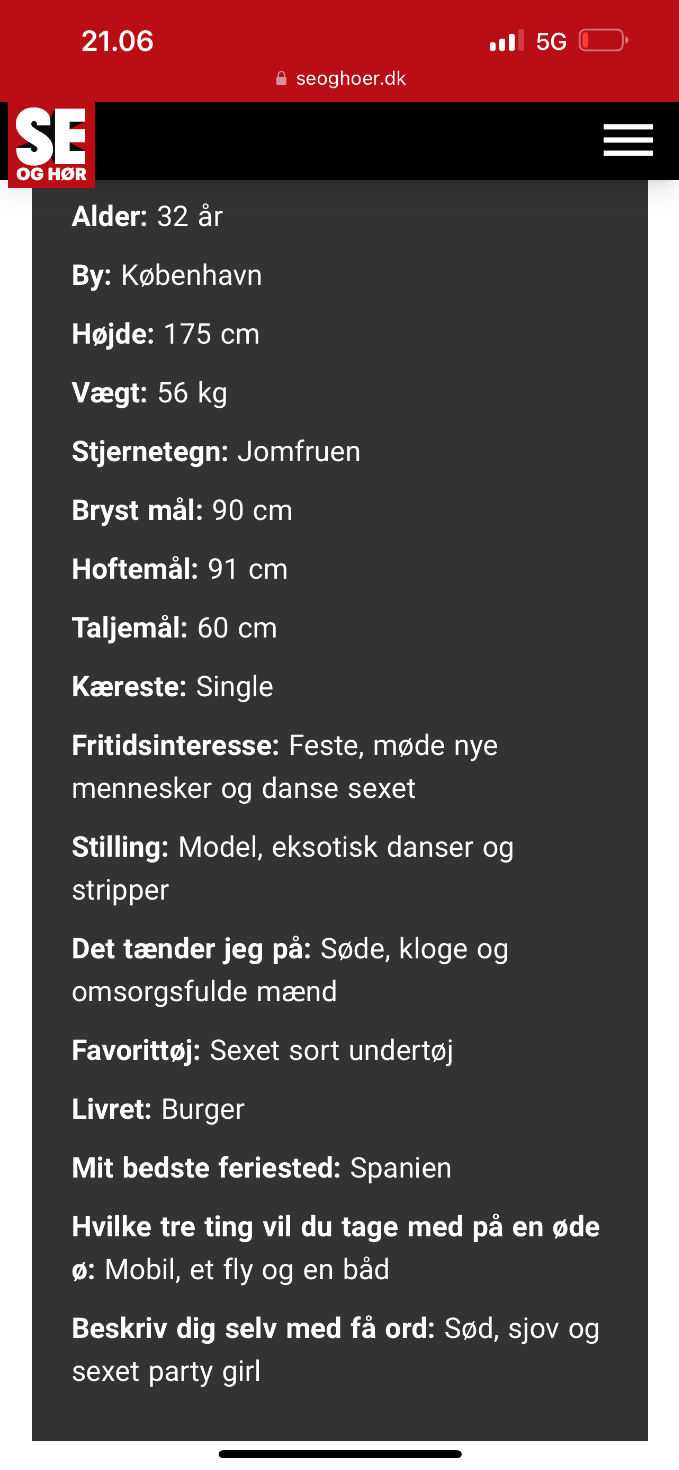Tap the home indicator bar at bottom
This screenshot has height=1470, width=679.
pos(340,1454)
